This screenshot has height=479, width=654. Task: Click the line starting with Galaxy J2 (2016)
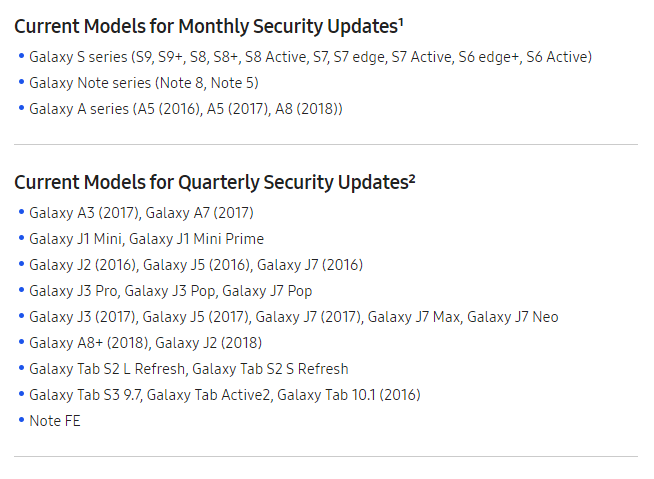click(x=195, y=265)
